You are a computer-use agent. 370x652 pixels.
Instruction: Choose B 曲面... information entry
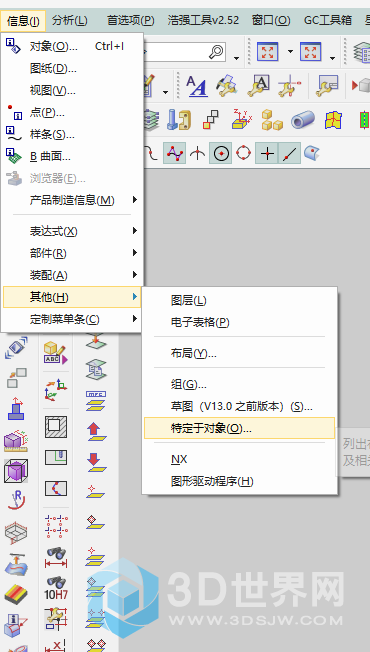(x=72, y=156)
